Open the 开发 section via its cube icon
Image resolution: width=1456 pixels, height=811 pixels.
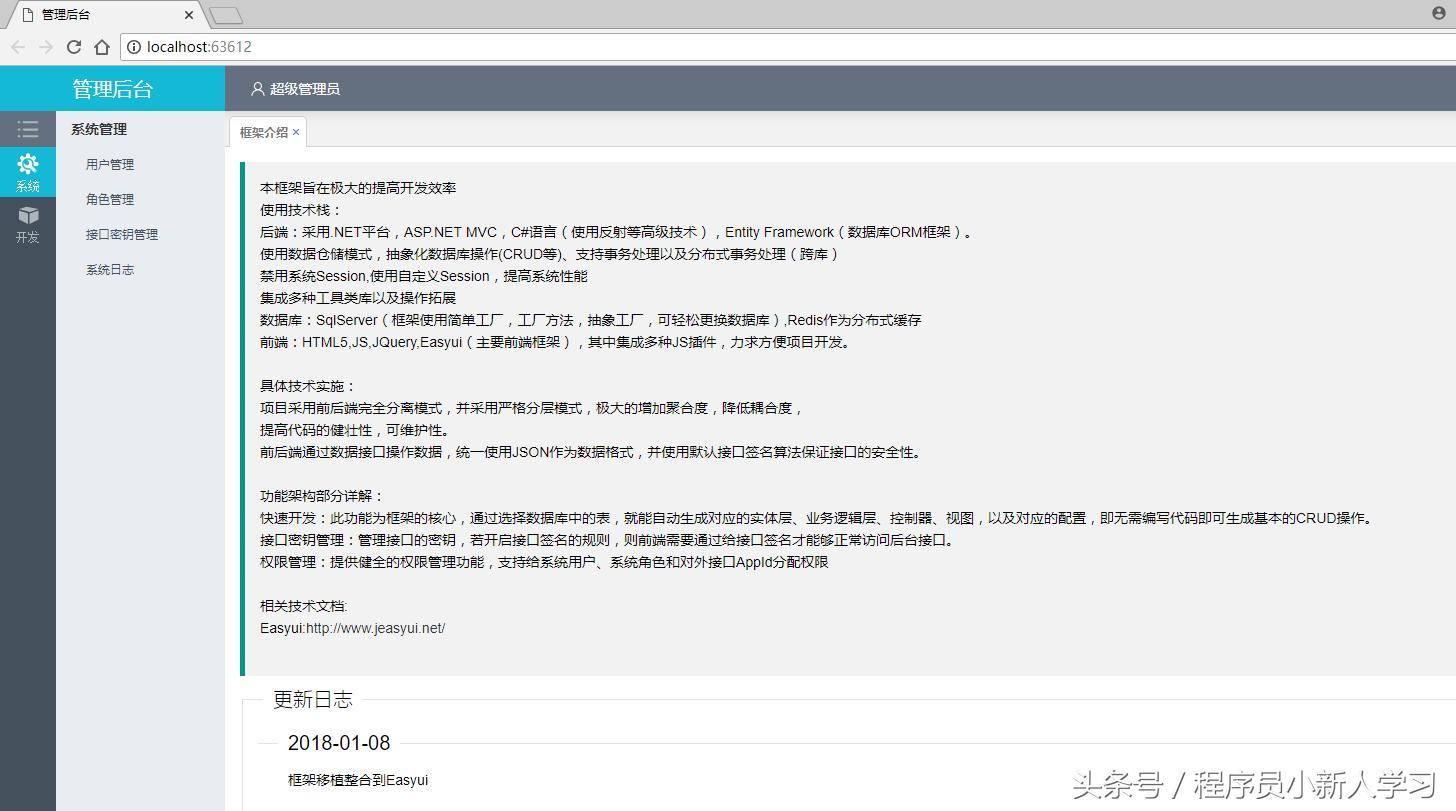(x=27, y=218)
